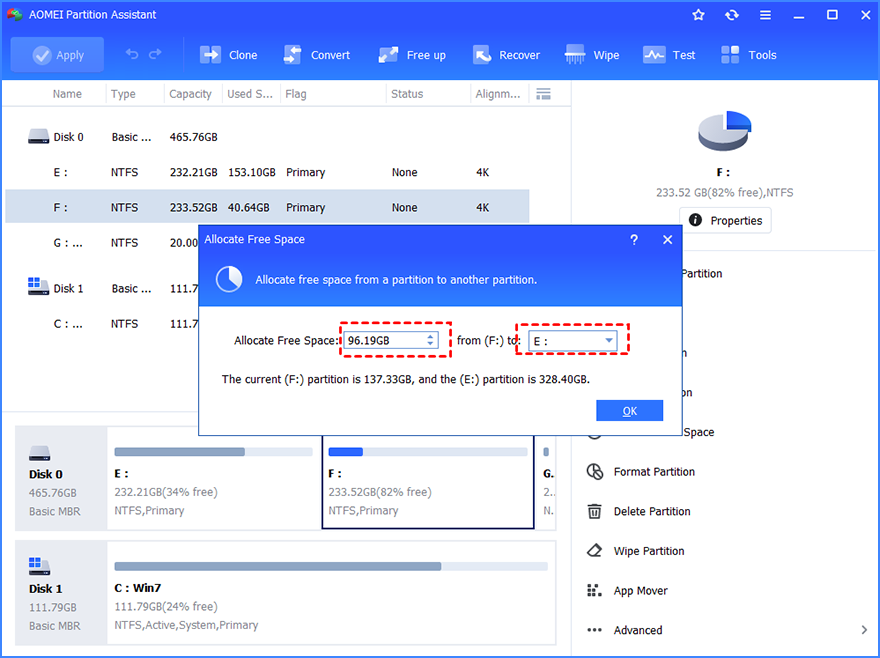
Task: Sort by the Name column header
Action: (x=67, y=94)
